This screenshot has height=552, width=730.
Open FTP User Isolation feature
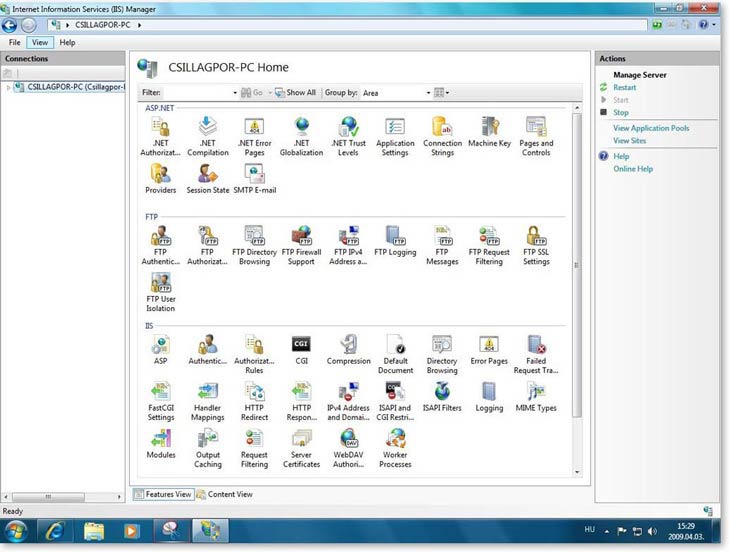click(161, 292)
